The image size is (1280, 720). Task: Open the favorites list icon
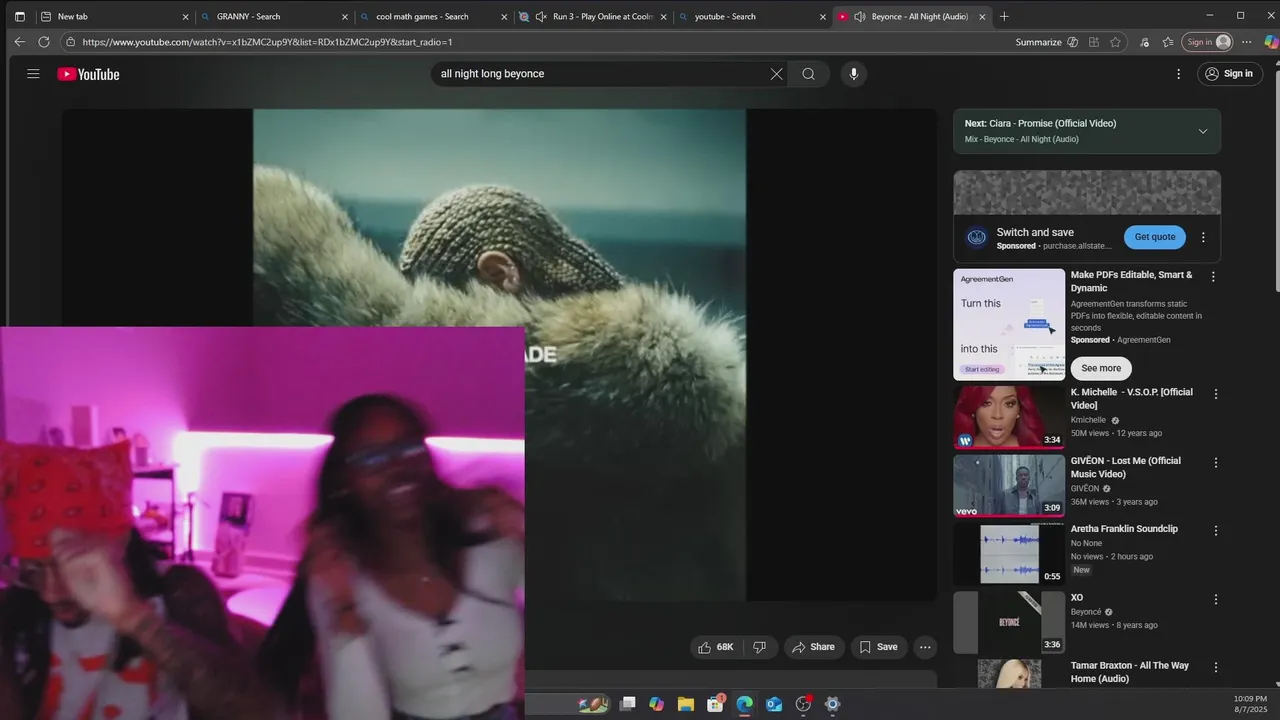click(x=1168, y=42)
